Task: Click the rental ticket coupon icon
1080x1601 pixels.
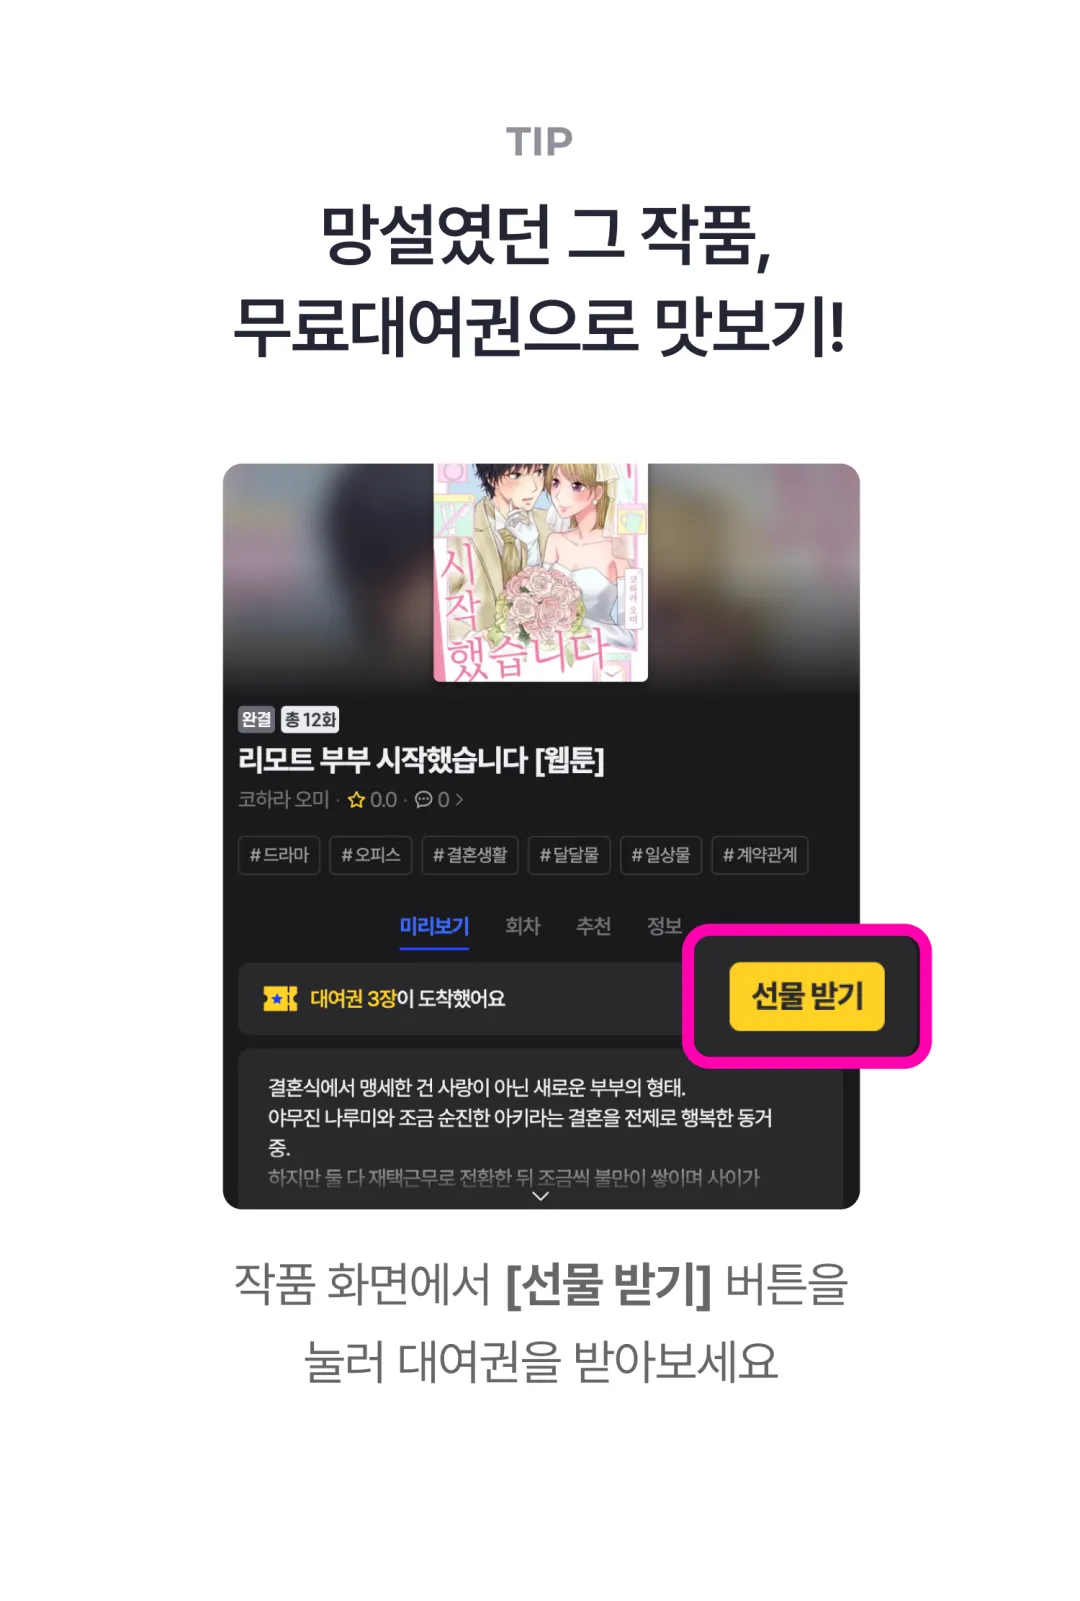Action: pyautogui.click(x=280, y=998)
